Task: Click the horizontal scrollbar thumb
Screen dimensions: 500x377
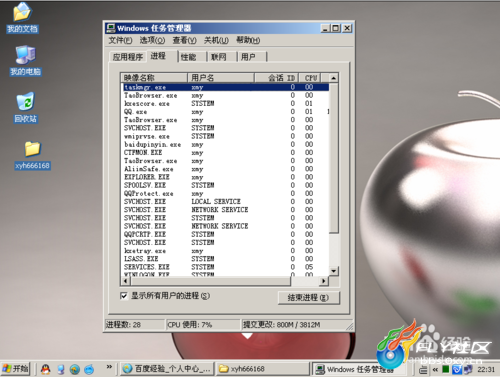Action: coord(211,281)
